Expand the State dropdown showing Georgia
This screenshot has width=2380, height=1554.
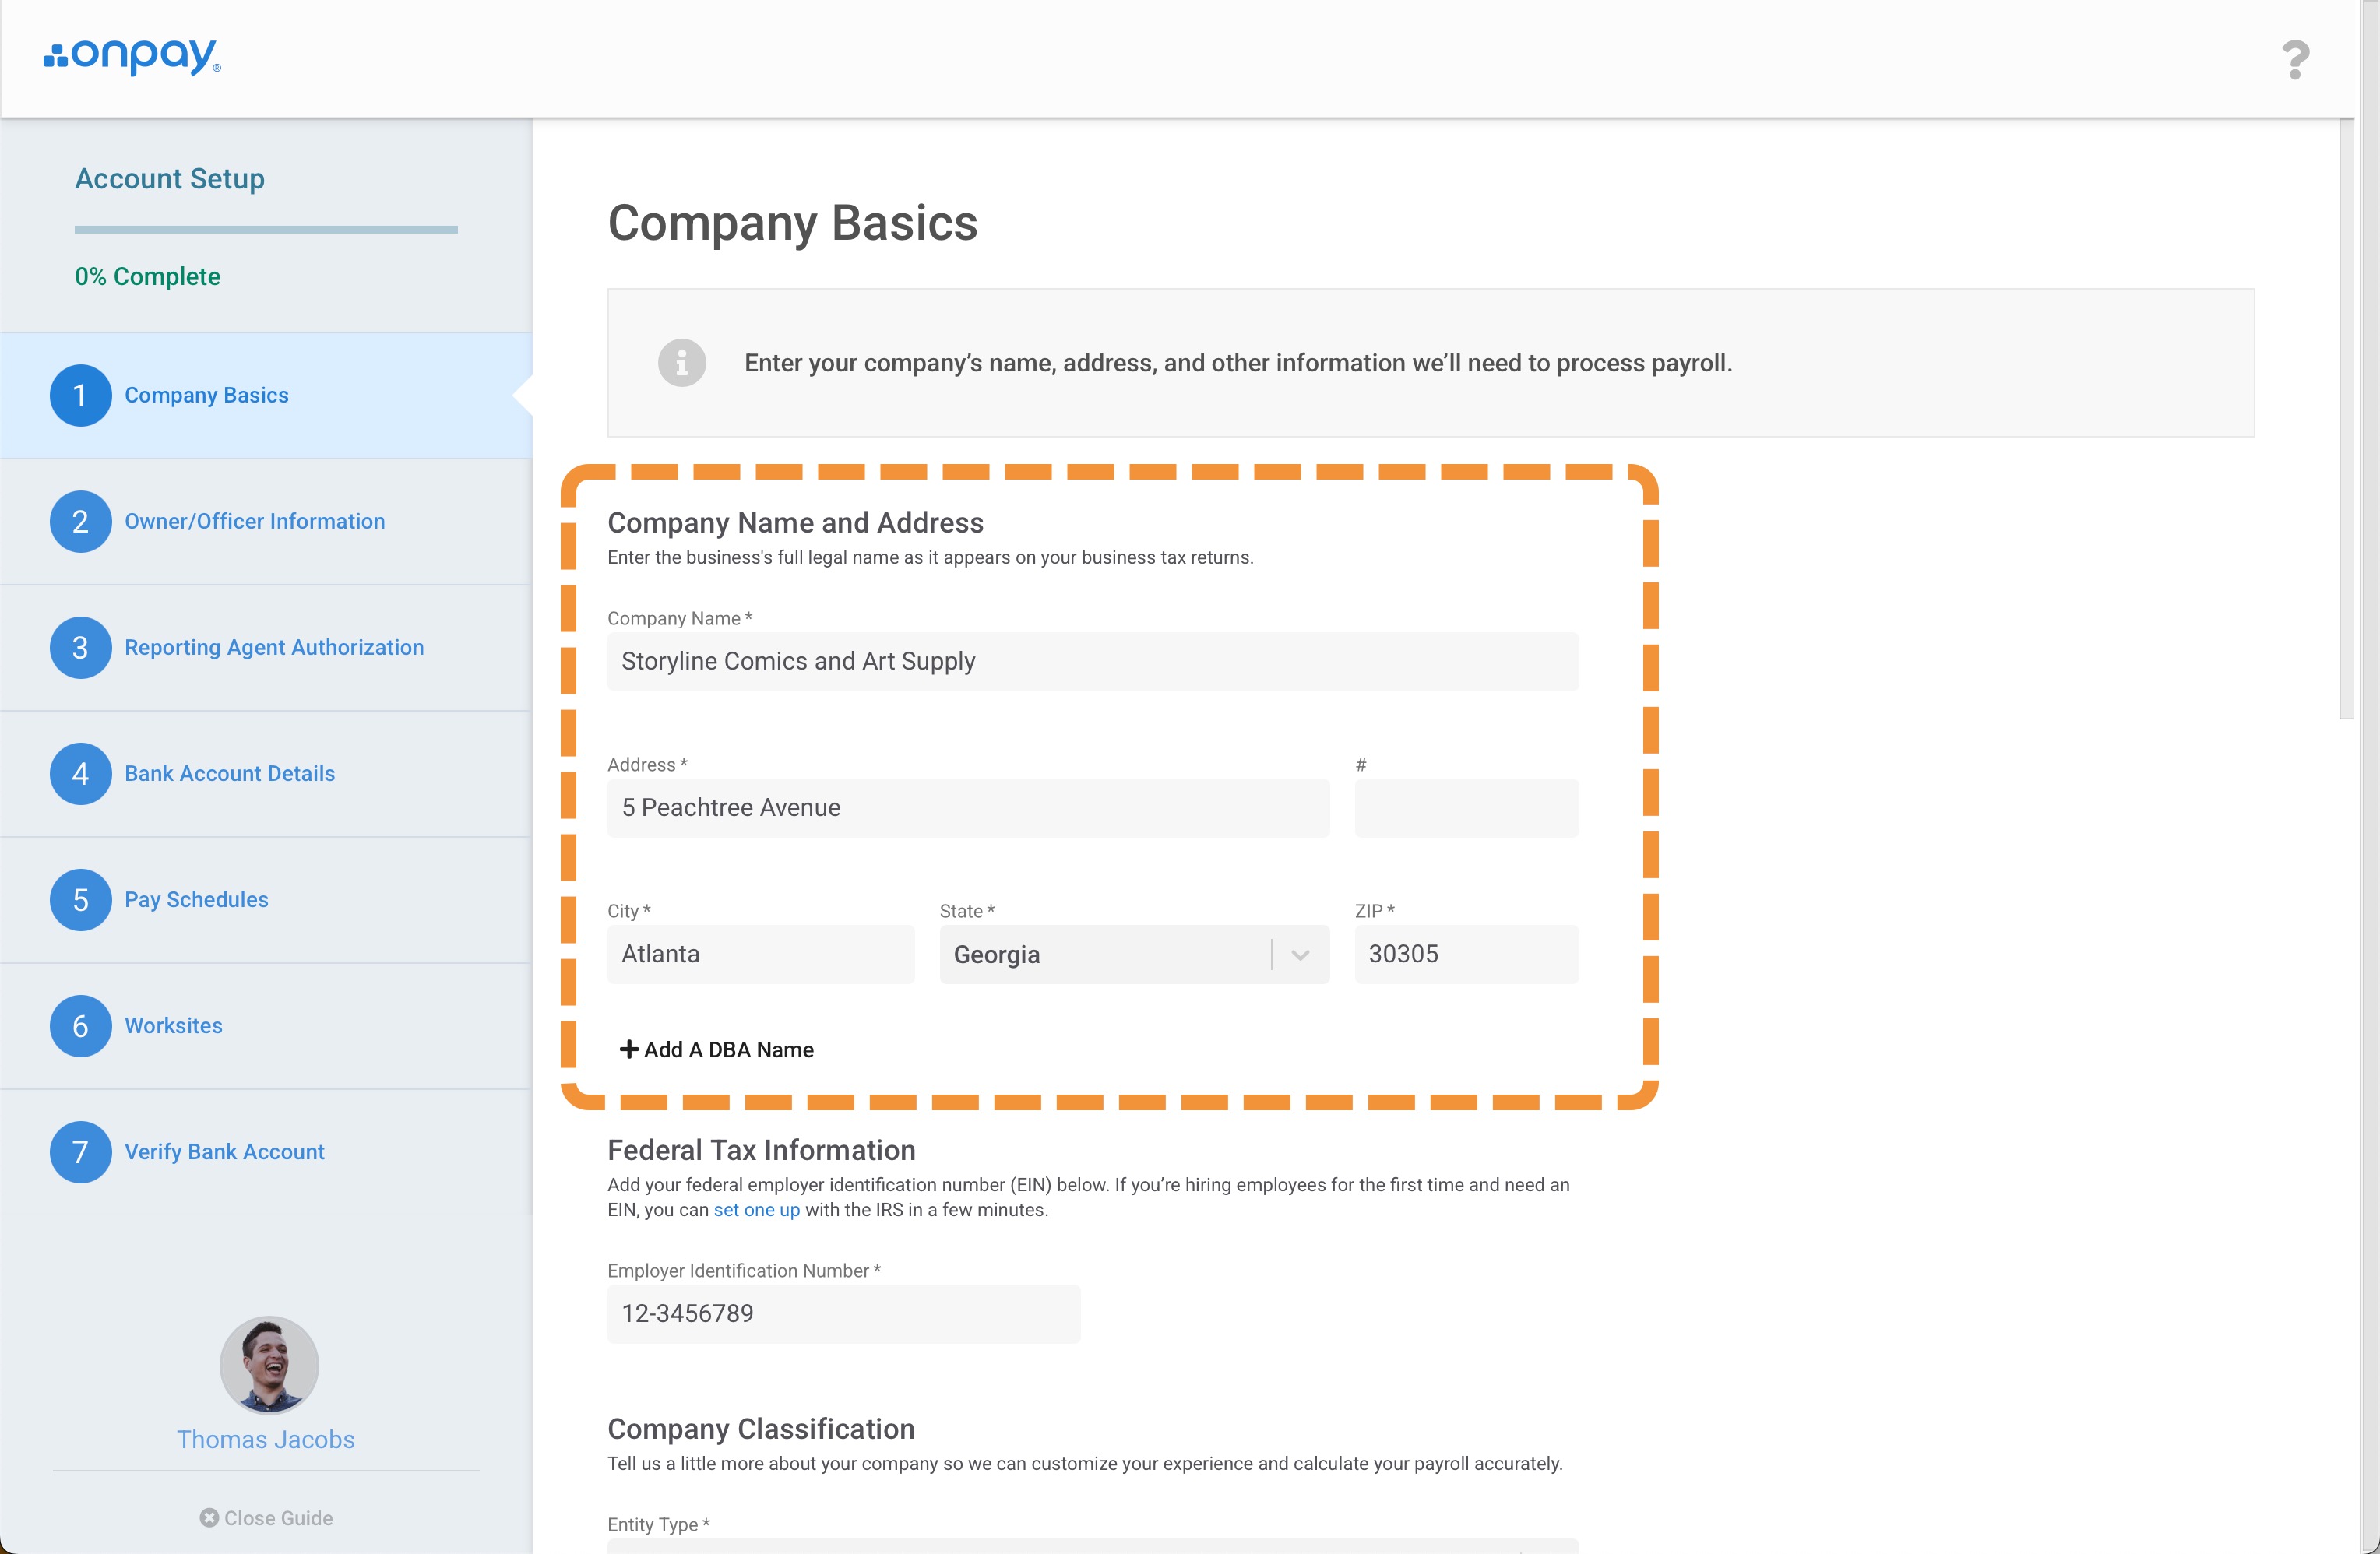[1110, 954]
